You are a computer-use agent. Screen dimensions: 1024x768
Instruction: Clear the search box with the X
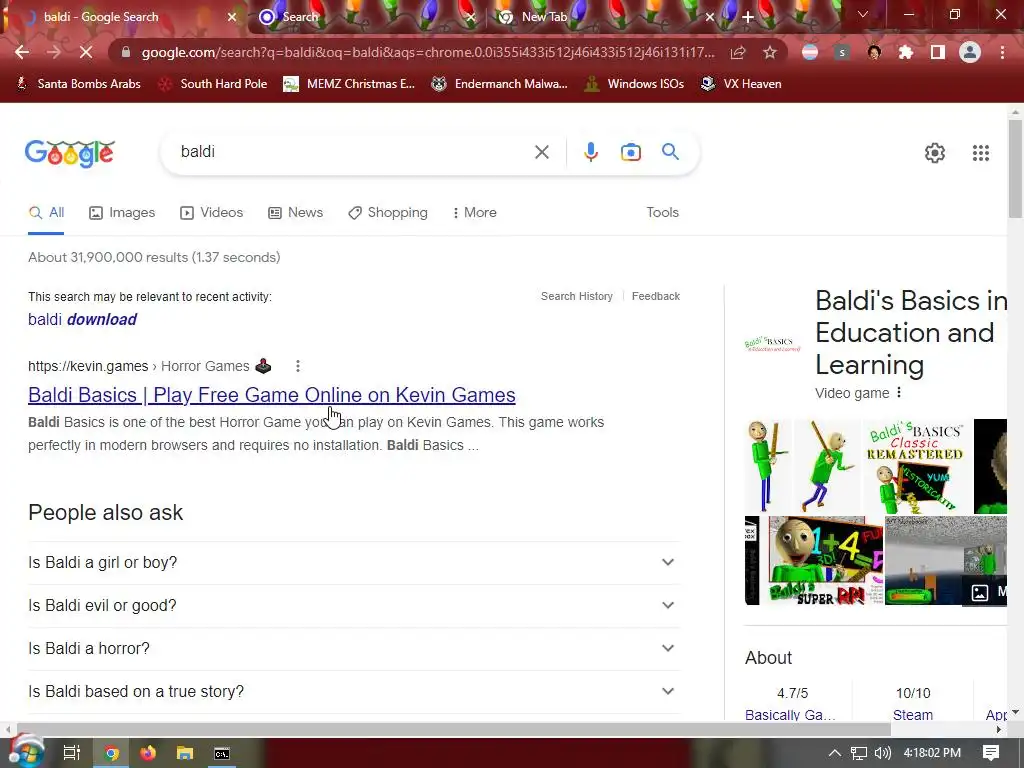click(x=541, y=152)
